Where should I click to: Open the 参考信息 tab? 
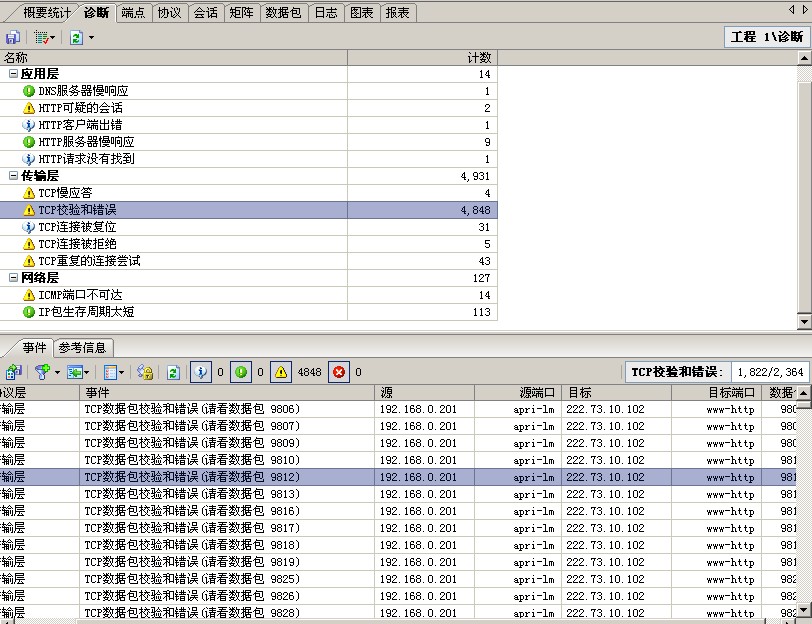click(82, 348)
